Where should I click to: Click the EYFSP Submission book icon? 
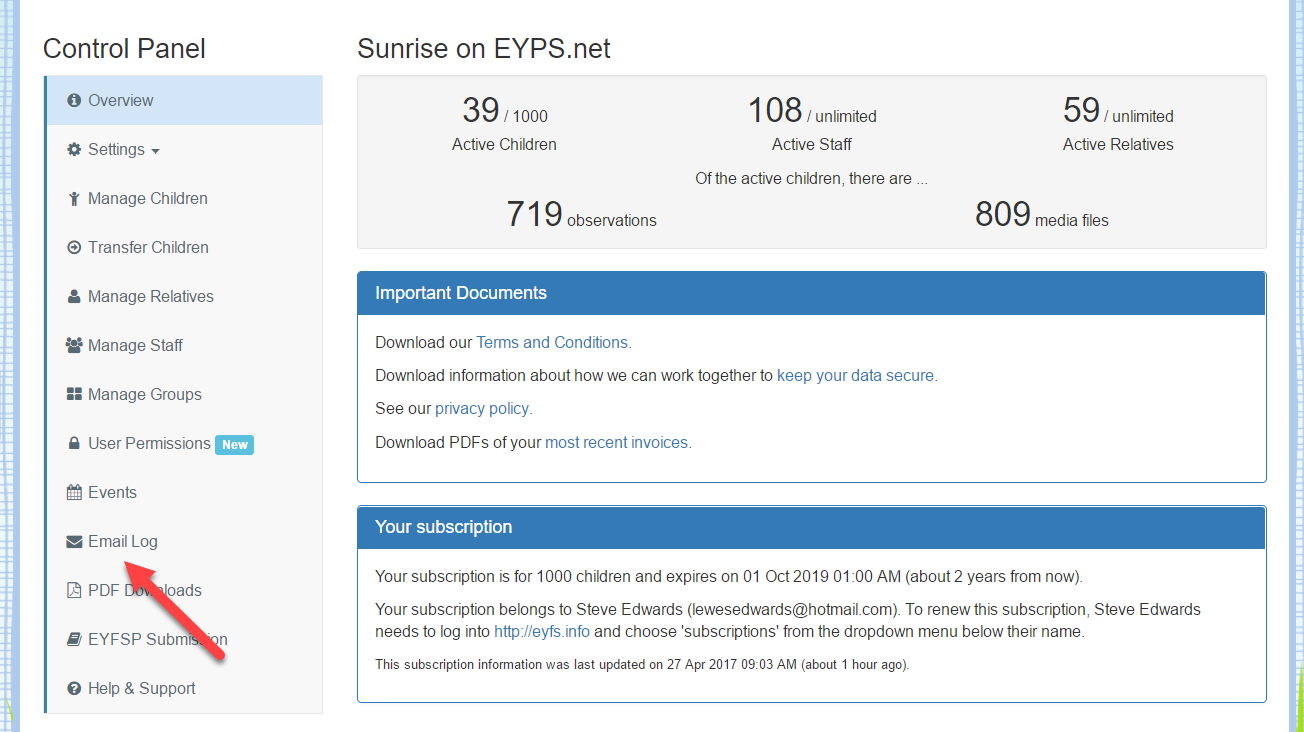click(x=74, y=639)
